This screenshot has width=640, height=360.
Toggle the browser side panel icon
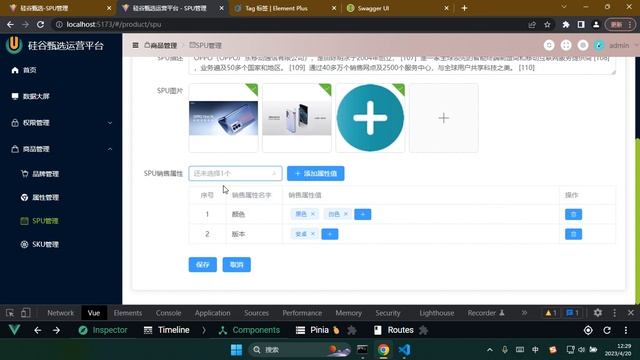[581, 24]
